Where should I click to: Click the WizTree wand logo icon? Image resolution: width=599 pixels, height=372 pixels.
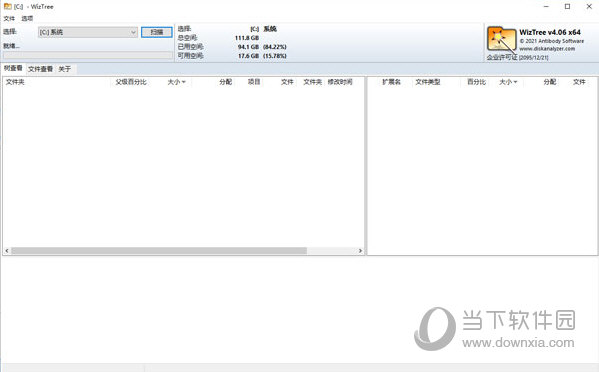502,39
